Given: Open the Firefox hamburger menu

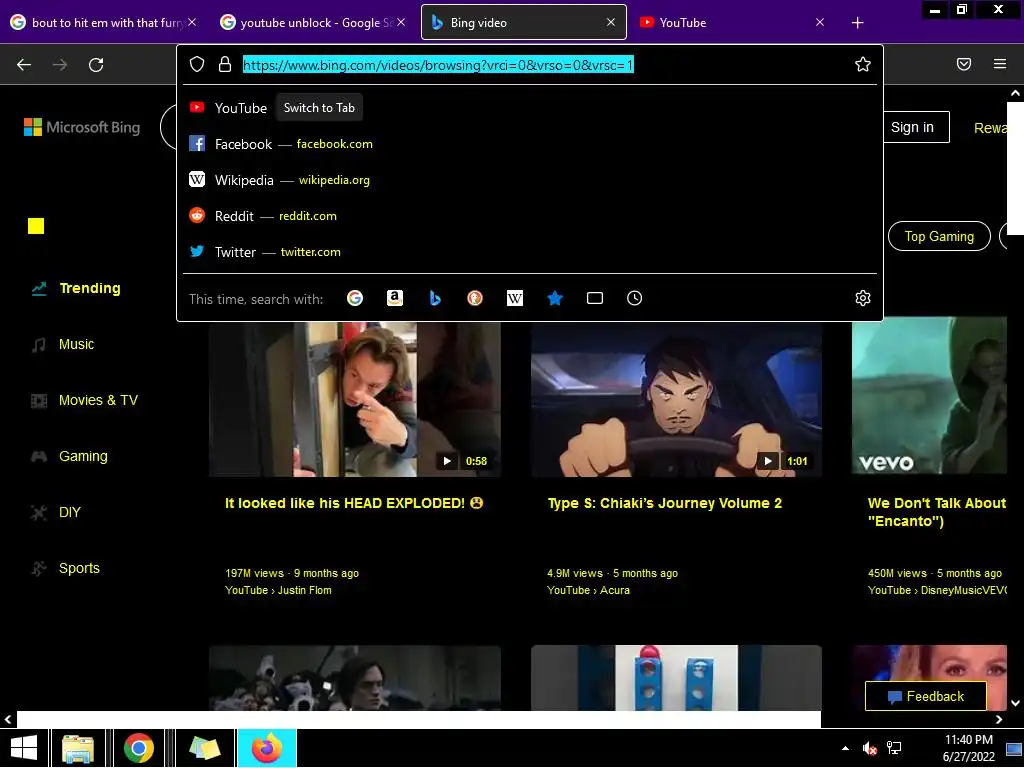Looking at the screenshot, I should [1000, 64].
